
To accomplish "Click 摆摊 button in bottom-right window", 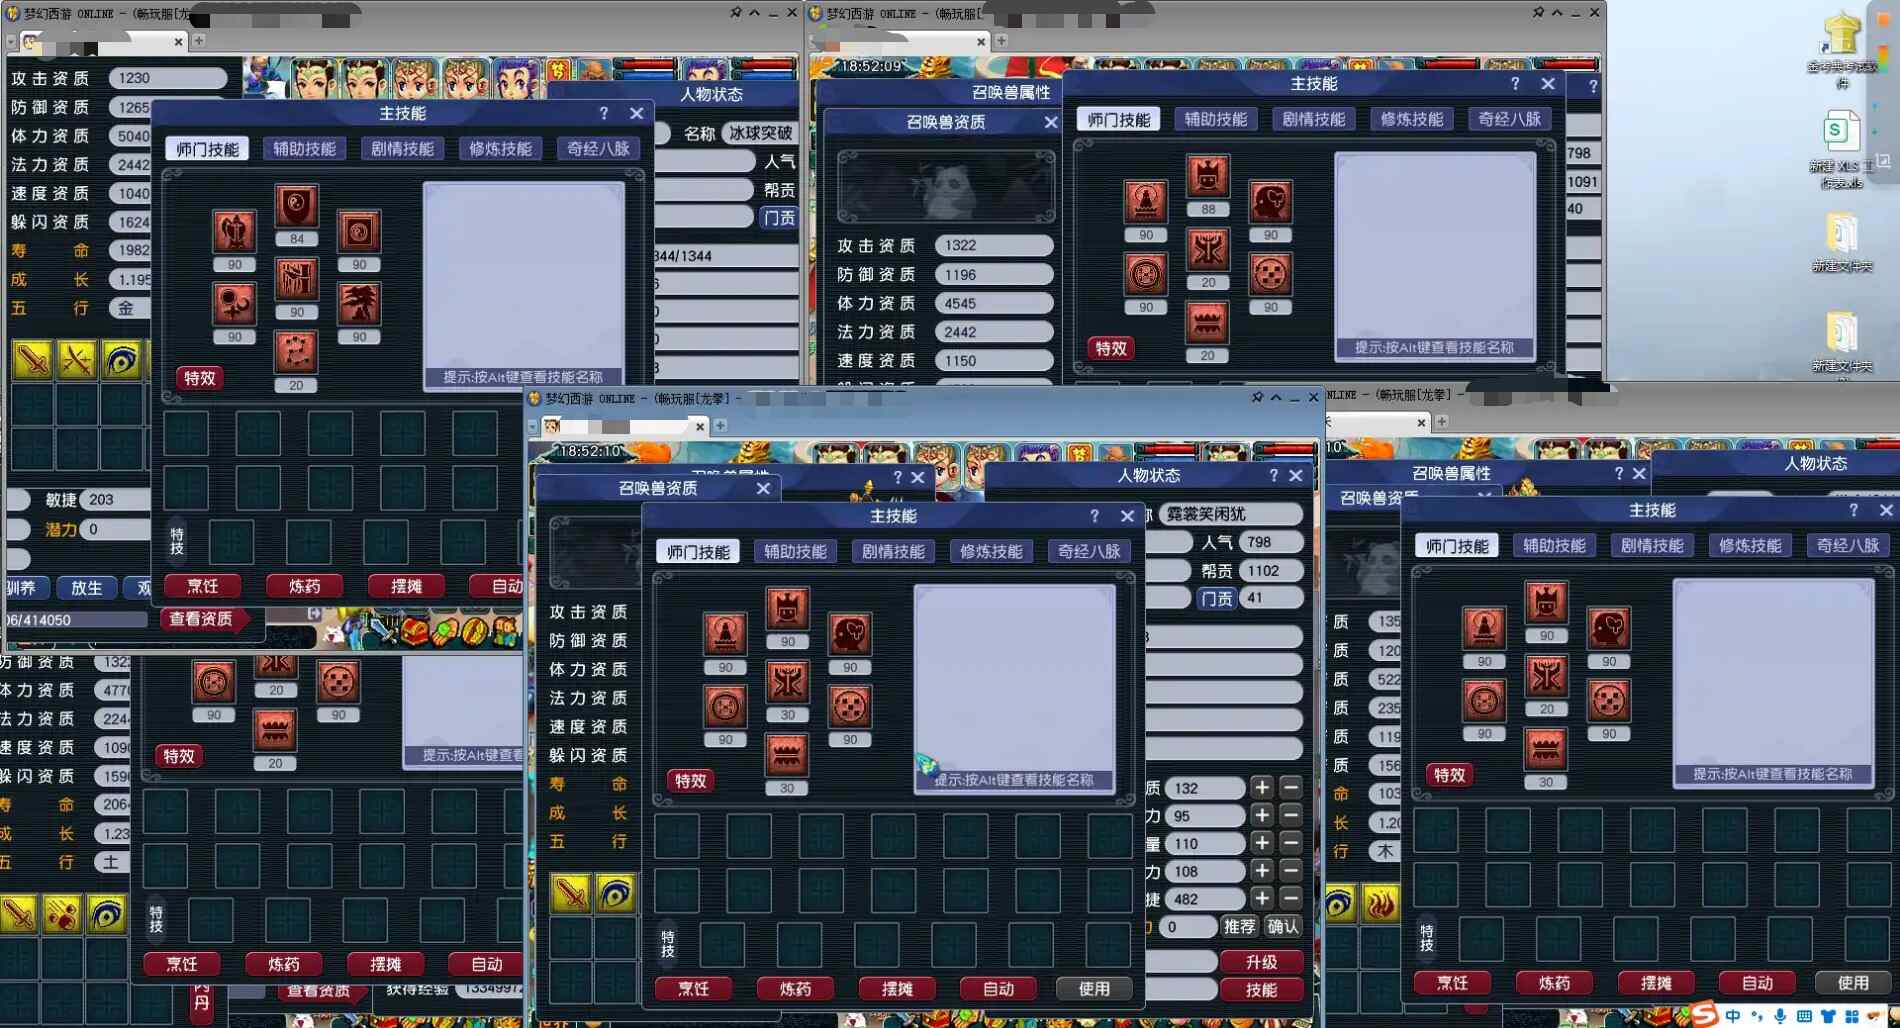I will (x=1656, y=982).
